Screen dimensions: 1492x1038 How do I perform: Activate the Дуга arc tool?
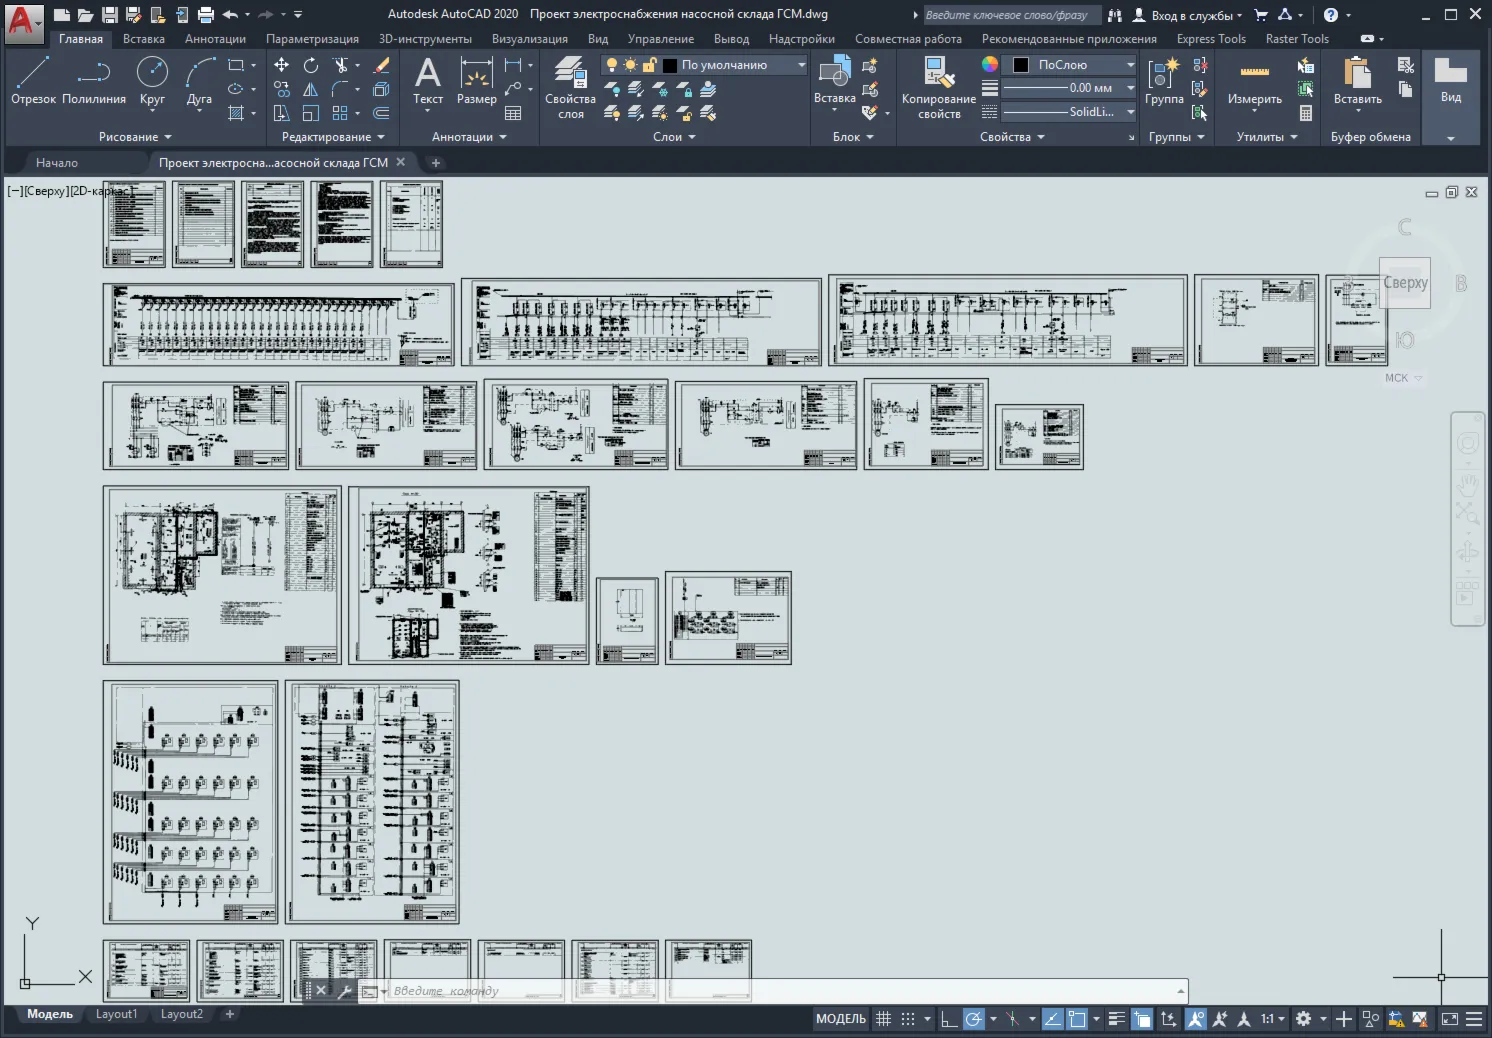pyautogui.click(x=199, y=80)
